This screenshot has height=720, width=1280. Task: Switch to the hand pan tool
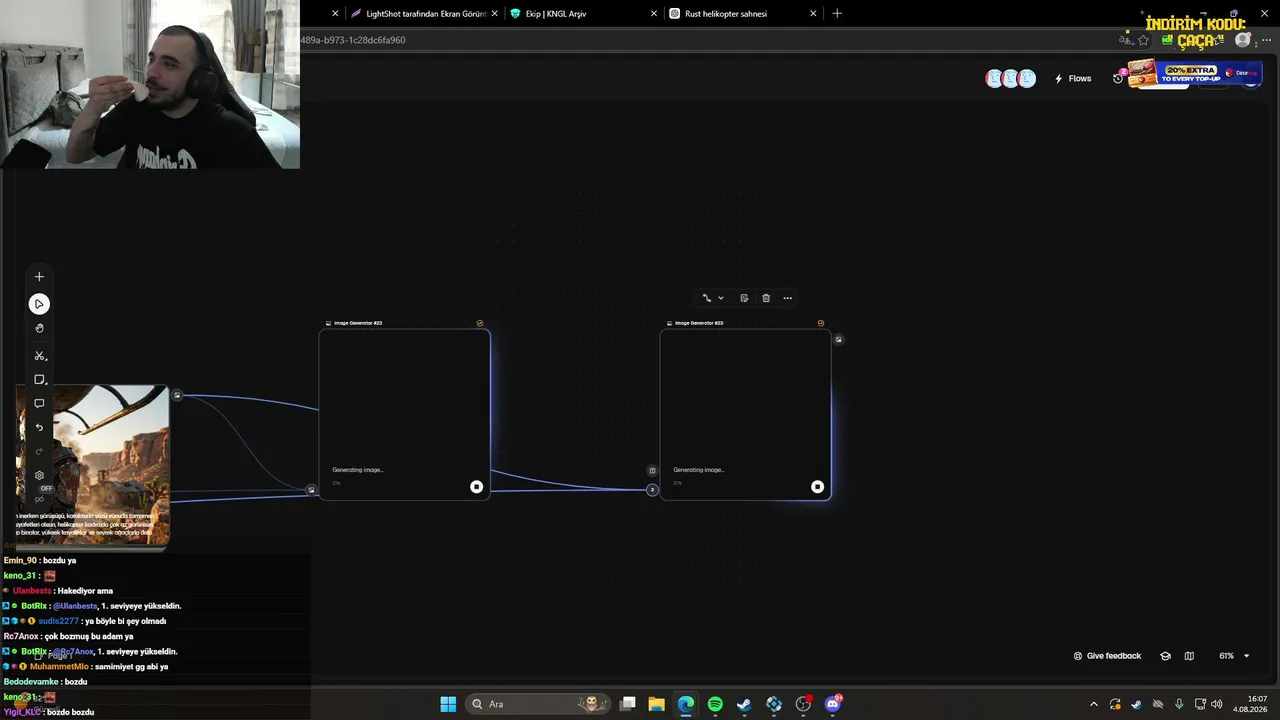pyautogui.click(x=39, y=328)
